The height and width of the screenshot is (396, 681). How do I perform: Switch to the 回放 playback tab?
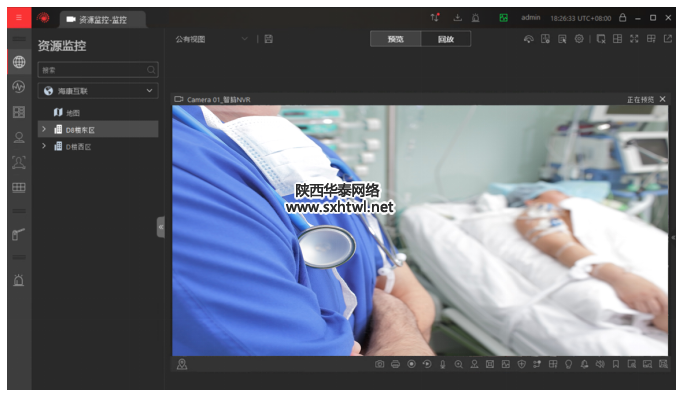click(446, 39)
